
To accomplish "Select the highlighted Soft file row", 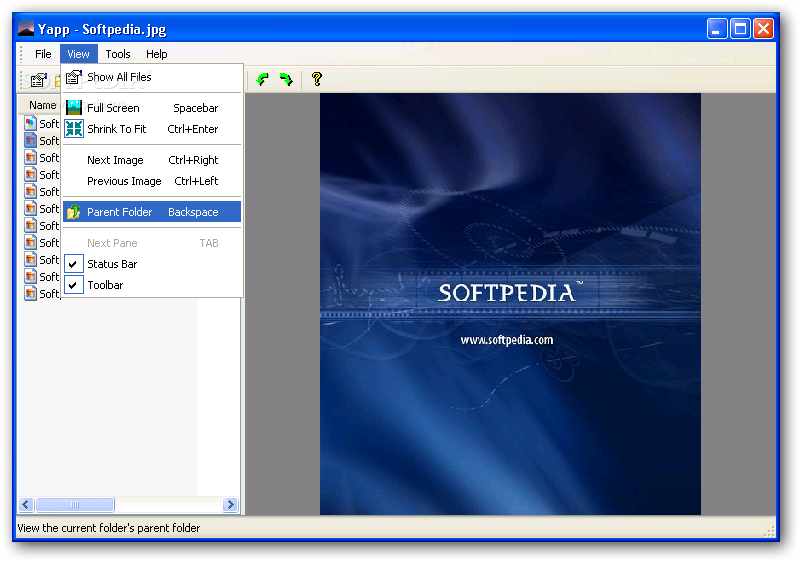I will click(x=42, y=141).
